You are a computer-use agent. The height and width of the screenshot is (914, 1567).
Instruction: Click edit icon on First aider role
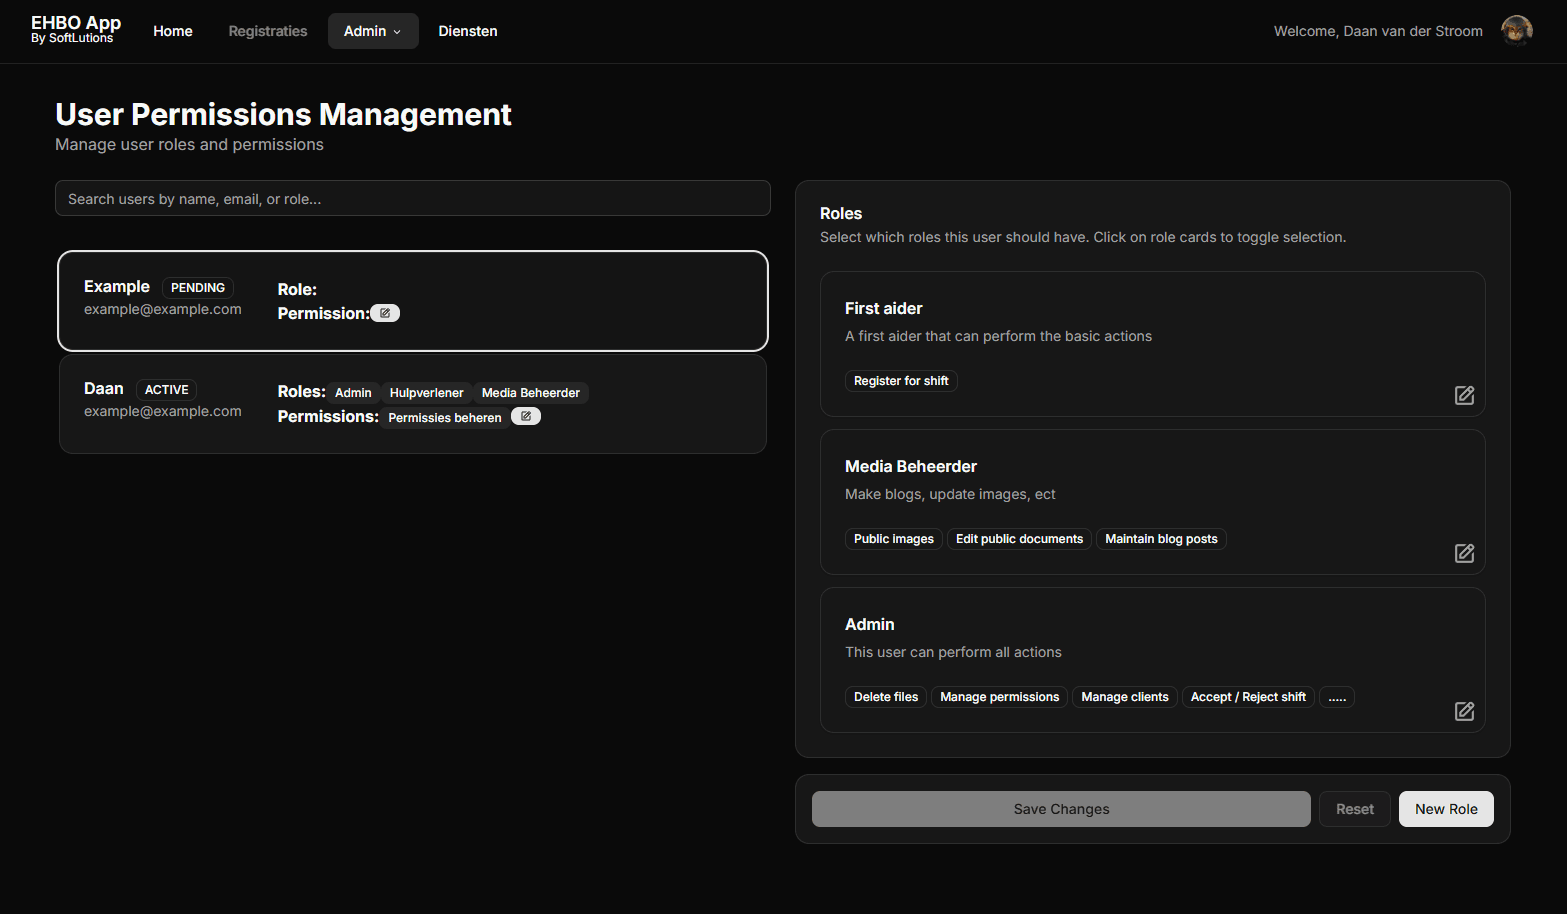pyautogui.click(x=1464, y=395)
